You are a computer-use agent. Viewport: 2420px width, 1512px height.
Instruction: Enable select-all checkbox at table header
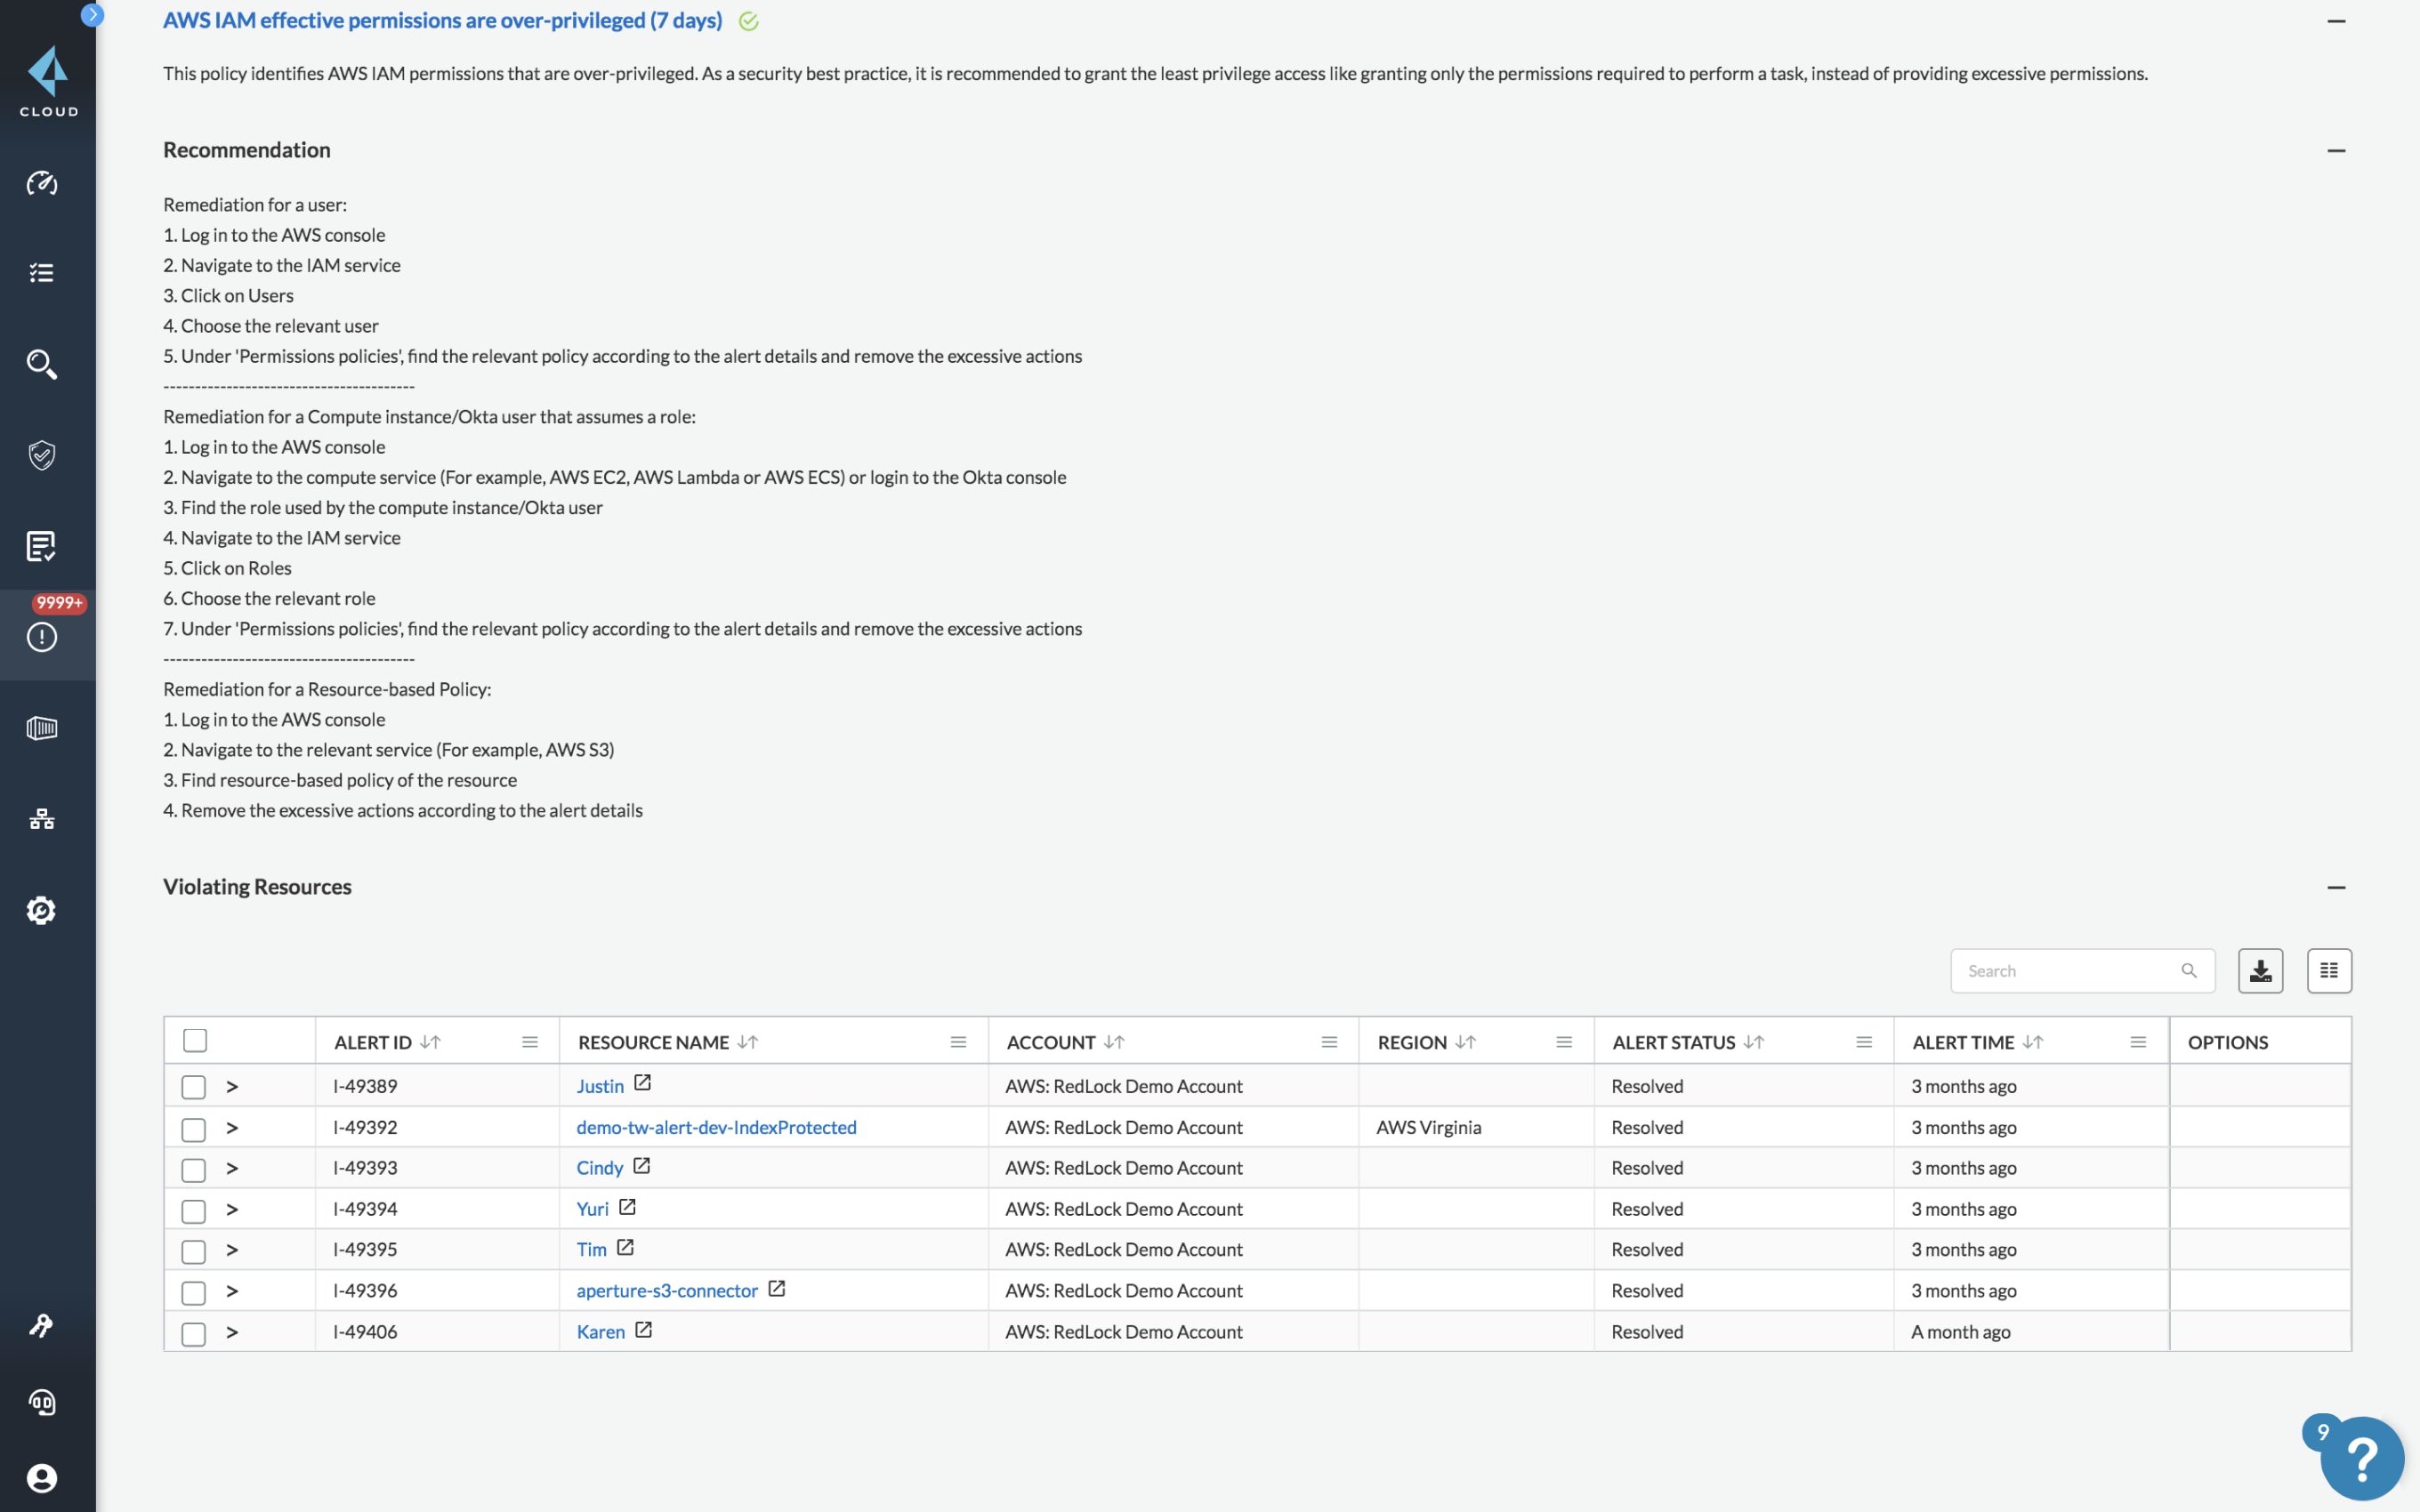(193, 1042)
